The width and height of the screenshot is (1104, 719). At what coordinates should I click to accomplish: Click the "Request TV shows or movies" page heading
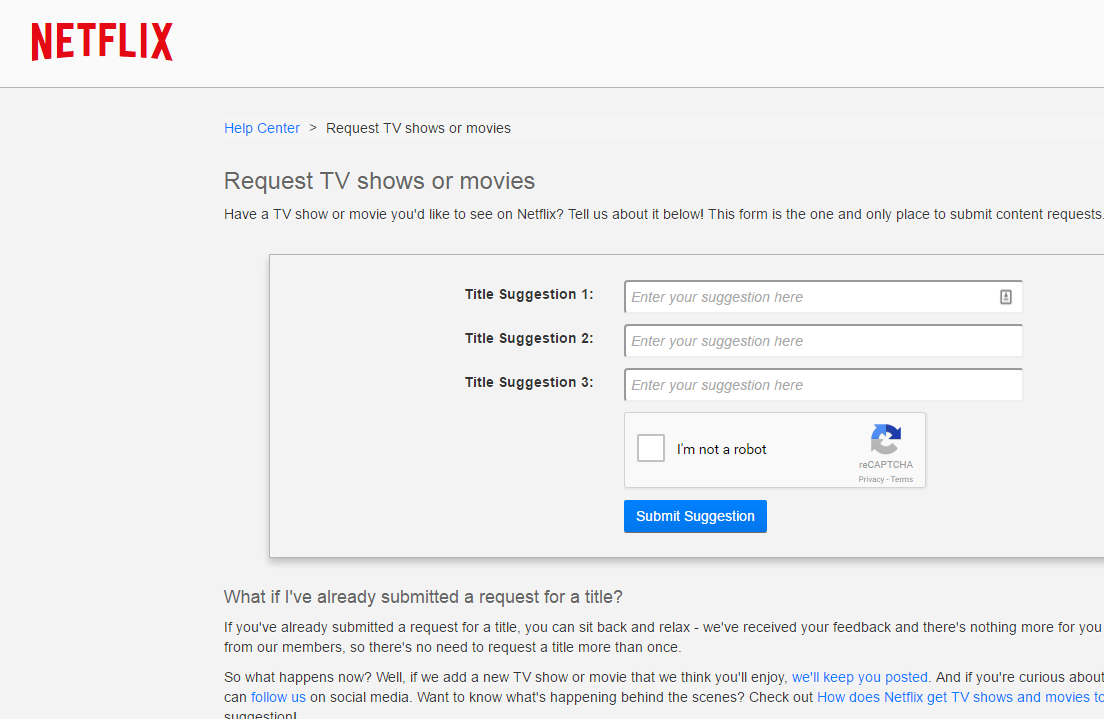click(x=380, y=181)
